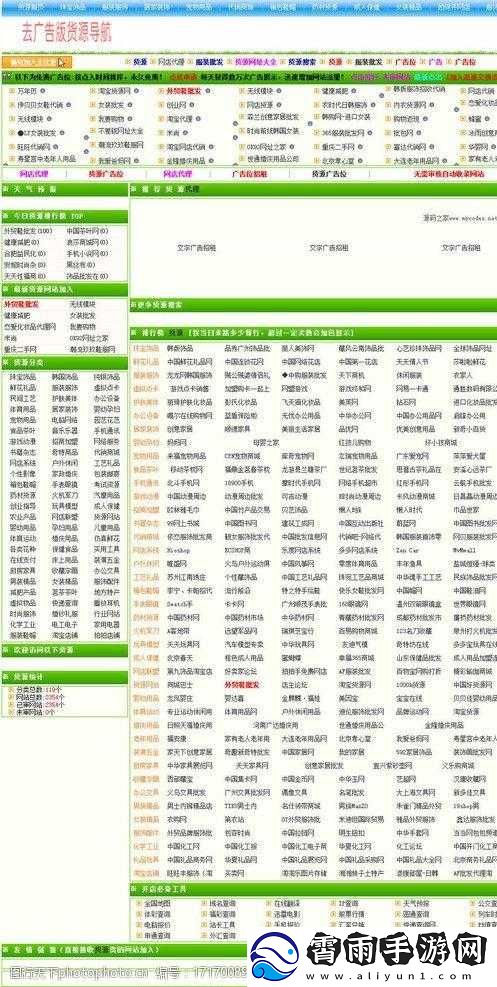Open the 中华玩具网 link
497x987 pixels.
coord(298,645)
